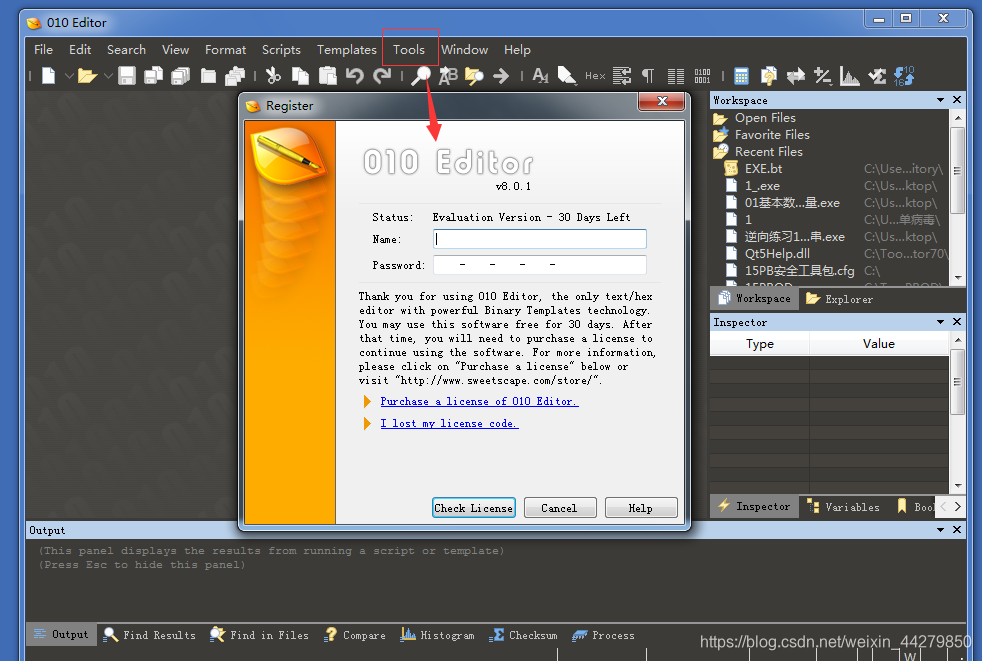The image size is (982, 661).
Task: Click the Find magnifier icon
Action: tap(420, 76)
